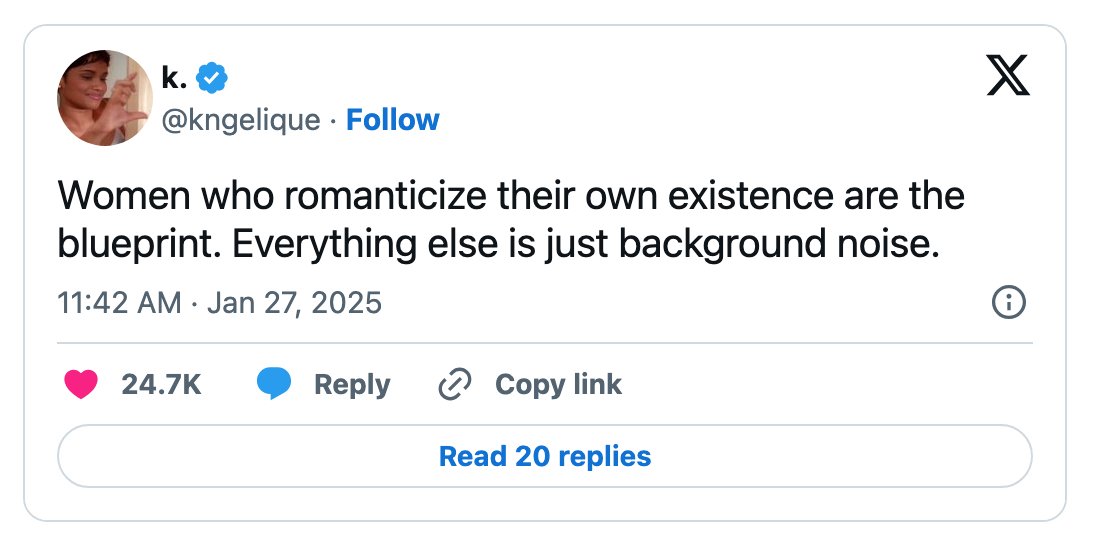Image resolution: width=1097 pixels, height=549 pixels.
Task: Follow the @kngelique account
Action: click(392, 120)
